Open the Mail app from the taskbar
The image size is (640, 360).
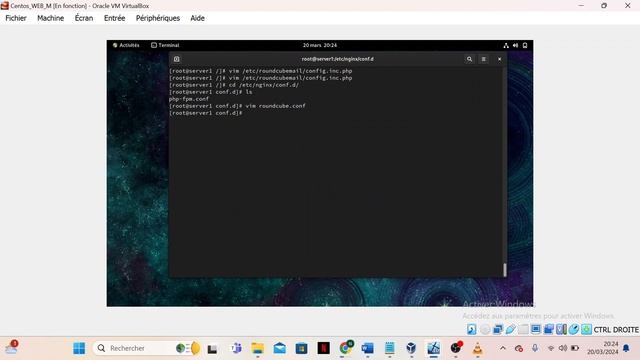280,348
